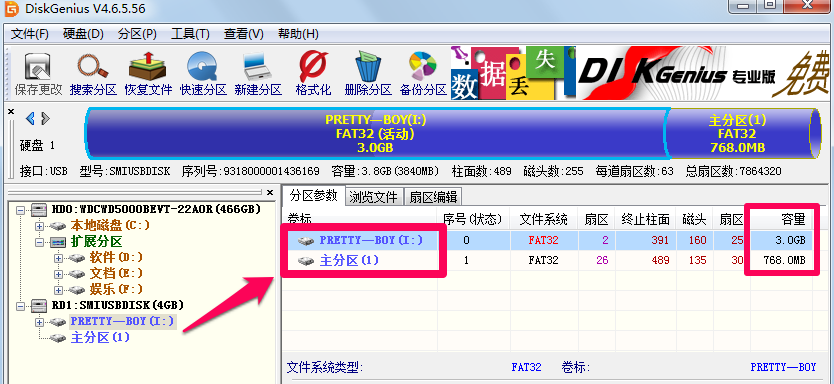Select RD1:SMIUSBDISK(4GB) in tree
This screenshot has width=834, height=384.
pyautogui.click(x=118, y=305)
